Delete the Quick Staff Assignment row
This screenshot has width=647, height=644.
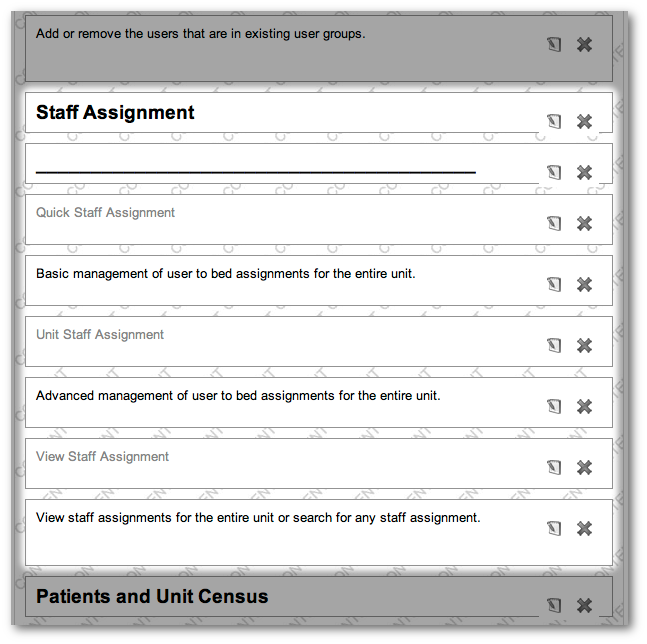[x=585, y=223]
